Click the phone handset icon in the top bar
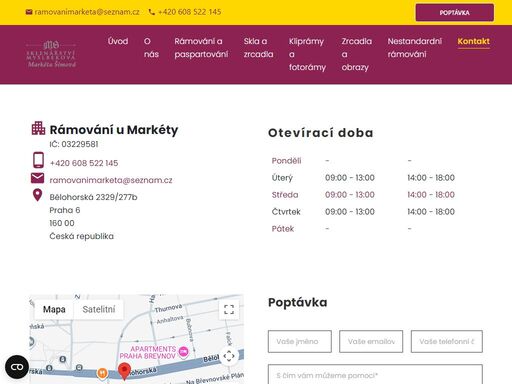Screen dimensions: 512x384 point(152,12)
